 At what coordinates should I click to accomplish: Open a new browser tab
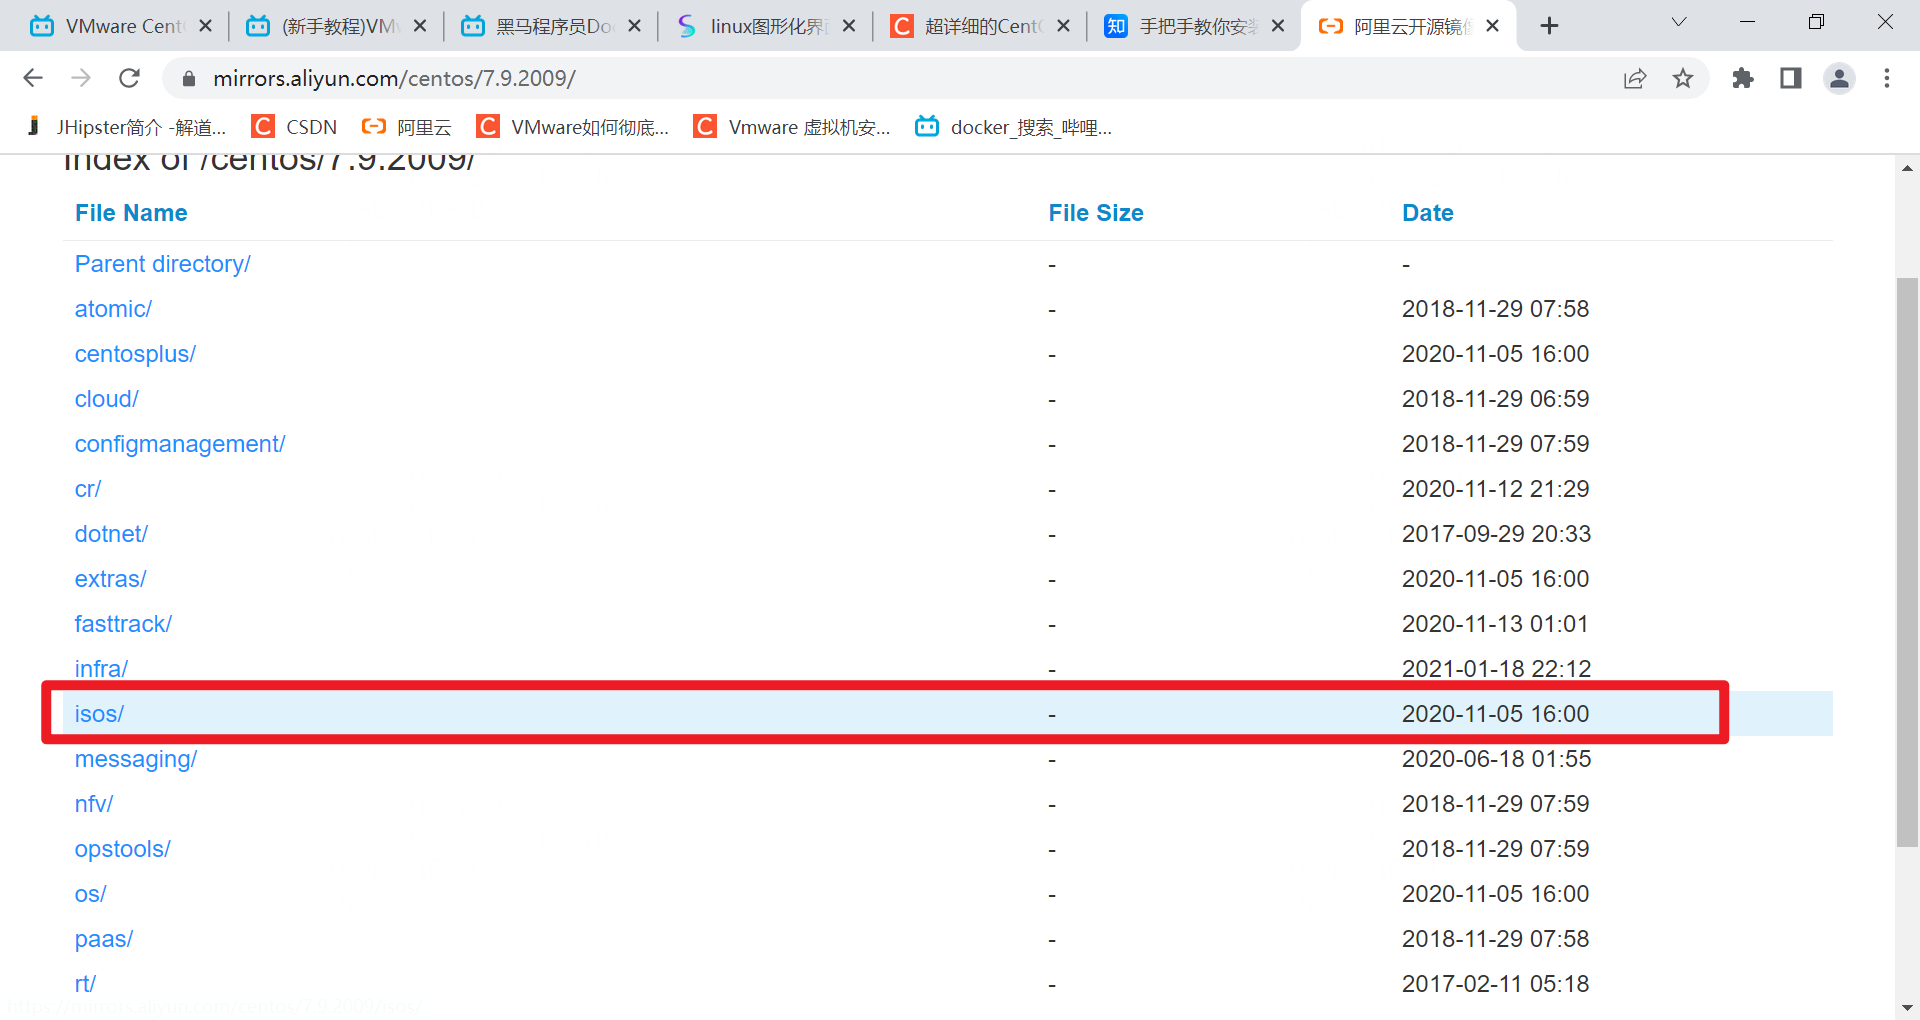click(x=1549, y=26)
